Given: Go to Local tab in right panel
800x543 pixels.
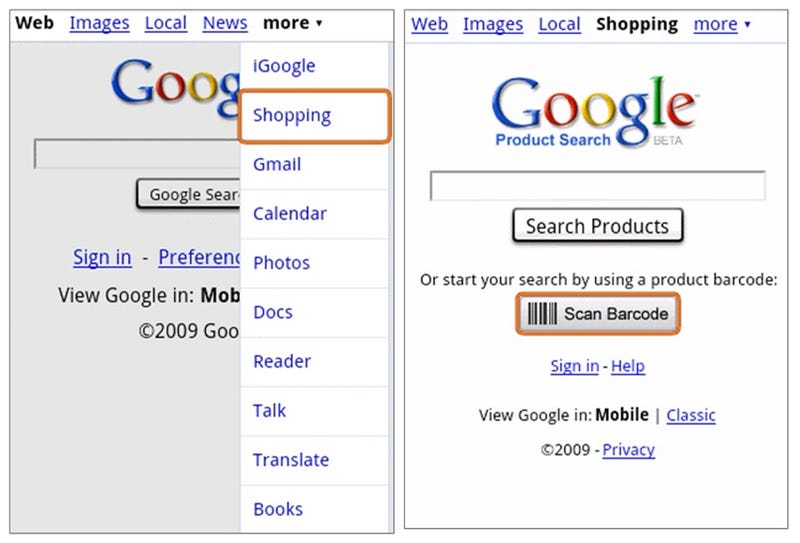Looking at the screenshot, I should (x=560, y=24).
